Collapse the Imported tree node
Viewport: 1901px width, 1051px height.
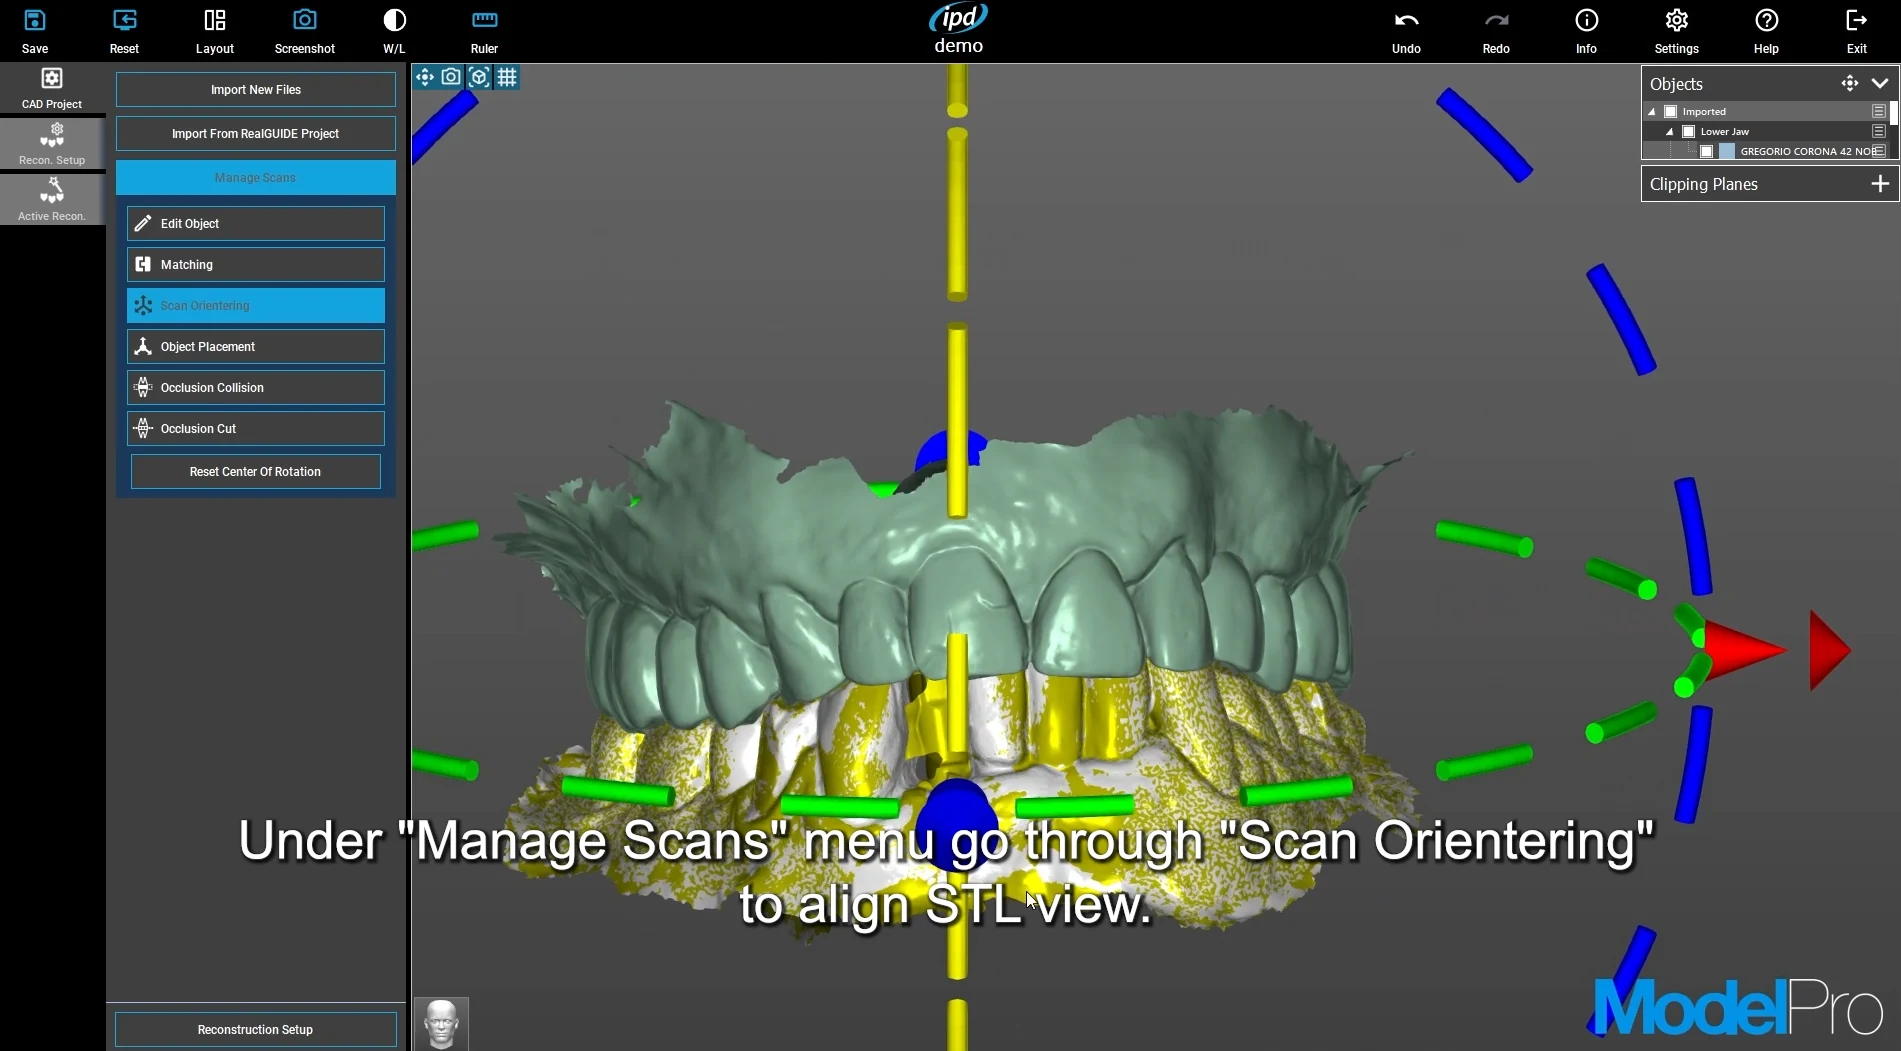(x=1652, y=111)
